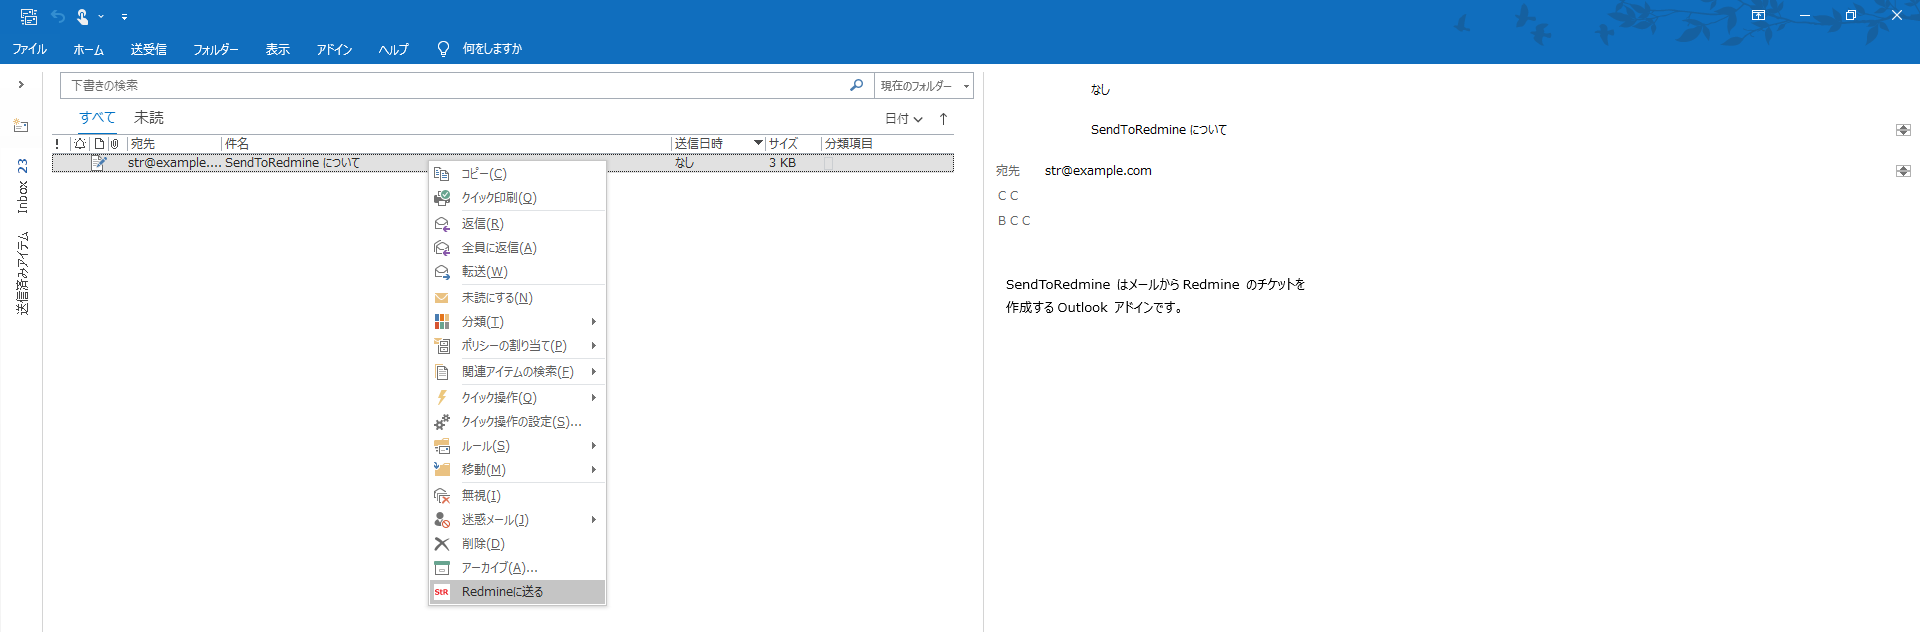Expand recipients icon beside 宛先 line

(1903, 171)
